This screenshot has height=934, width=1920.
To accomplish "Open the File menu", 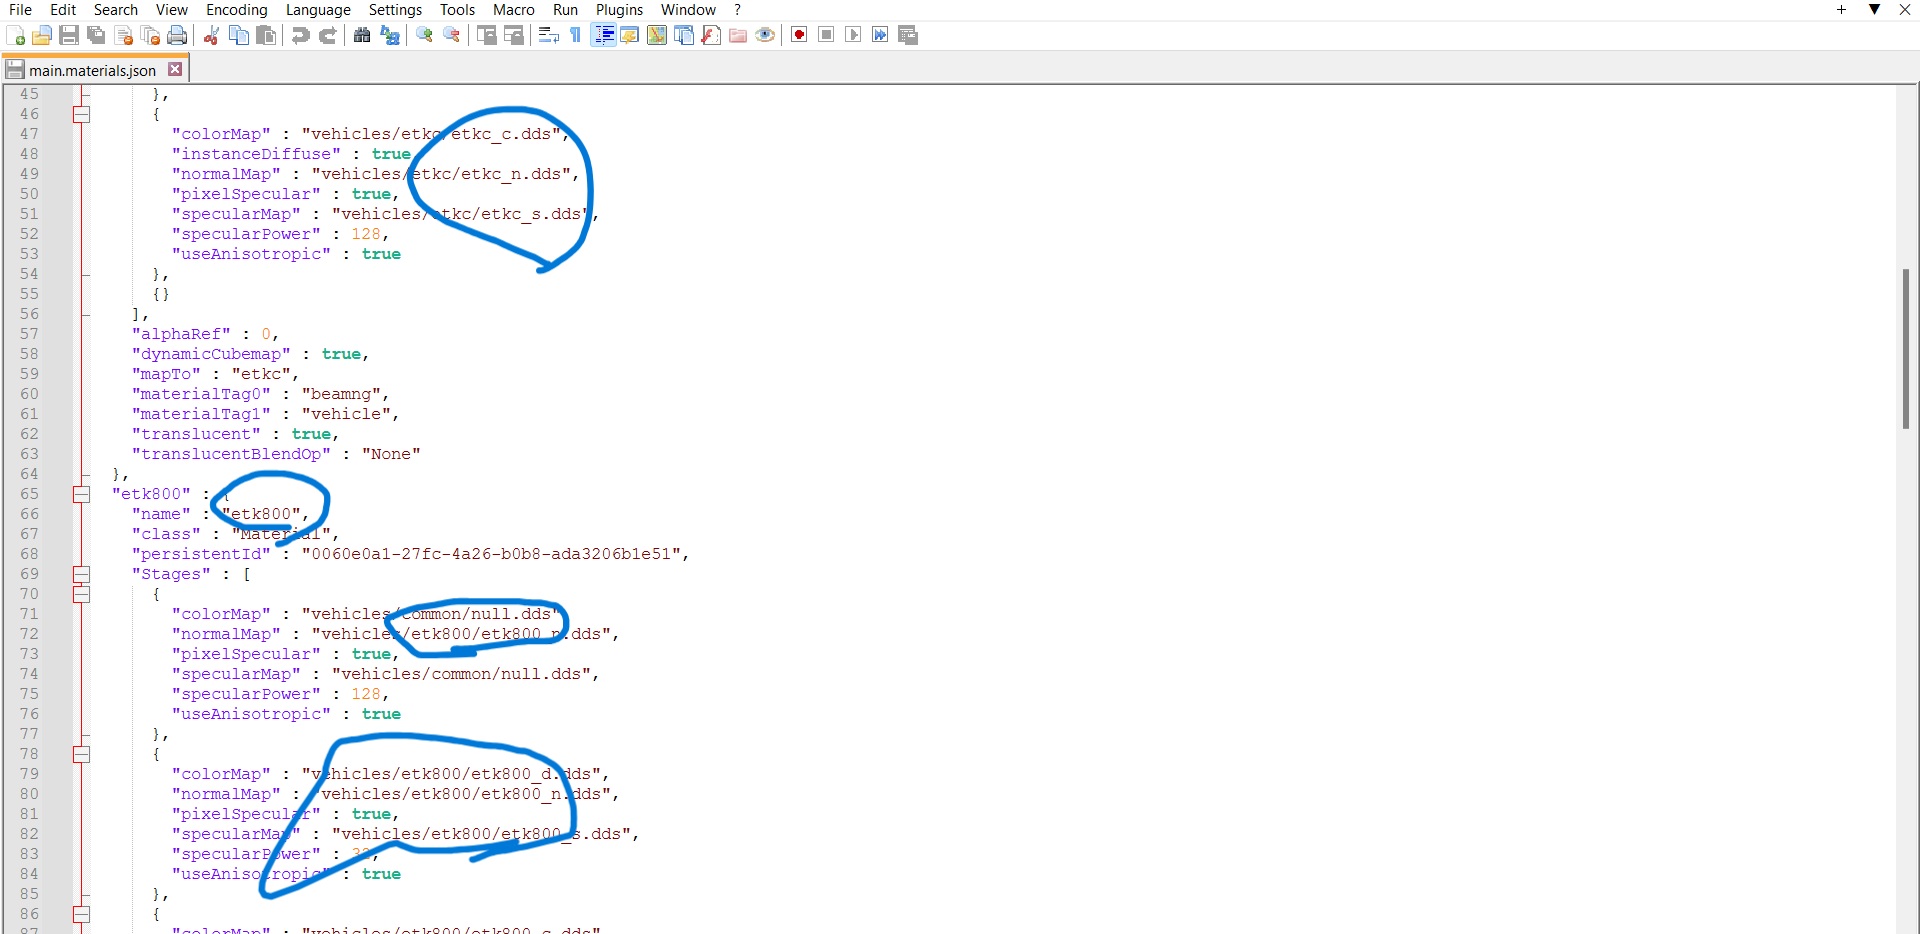I will (x=20, y=10).
